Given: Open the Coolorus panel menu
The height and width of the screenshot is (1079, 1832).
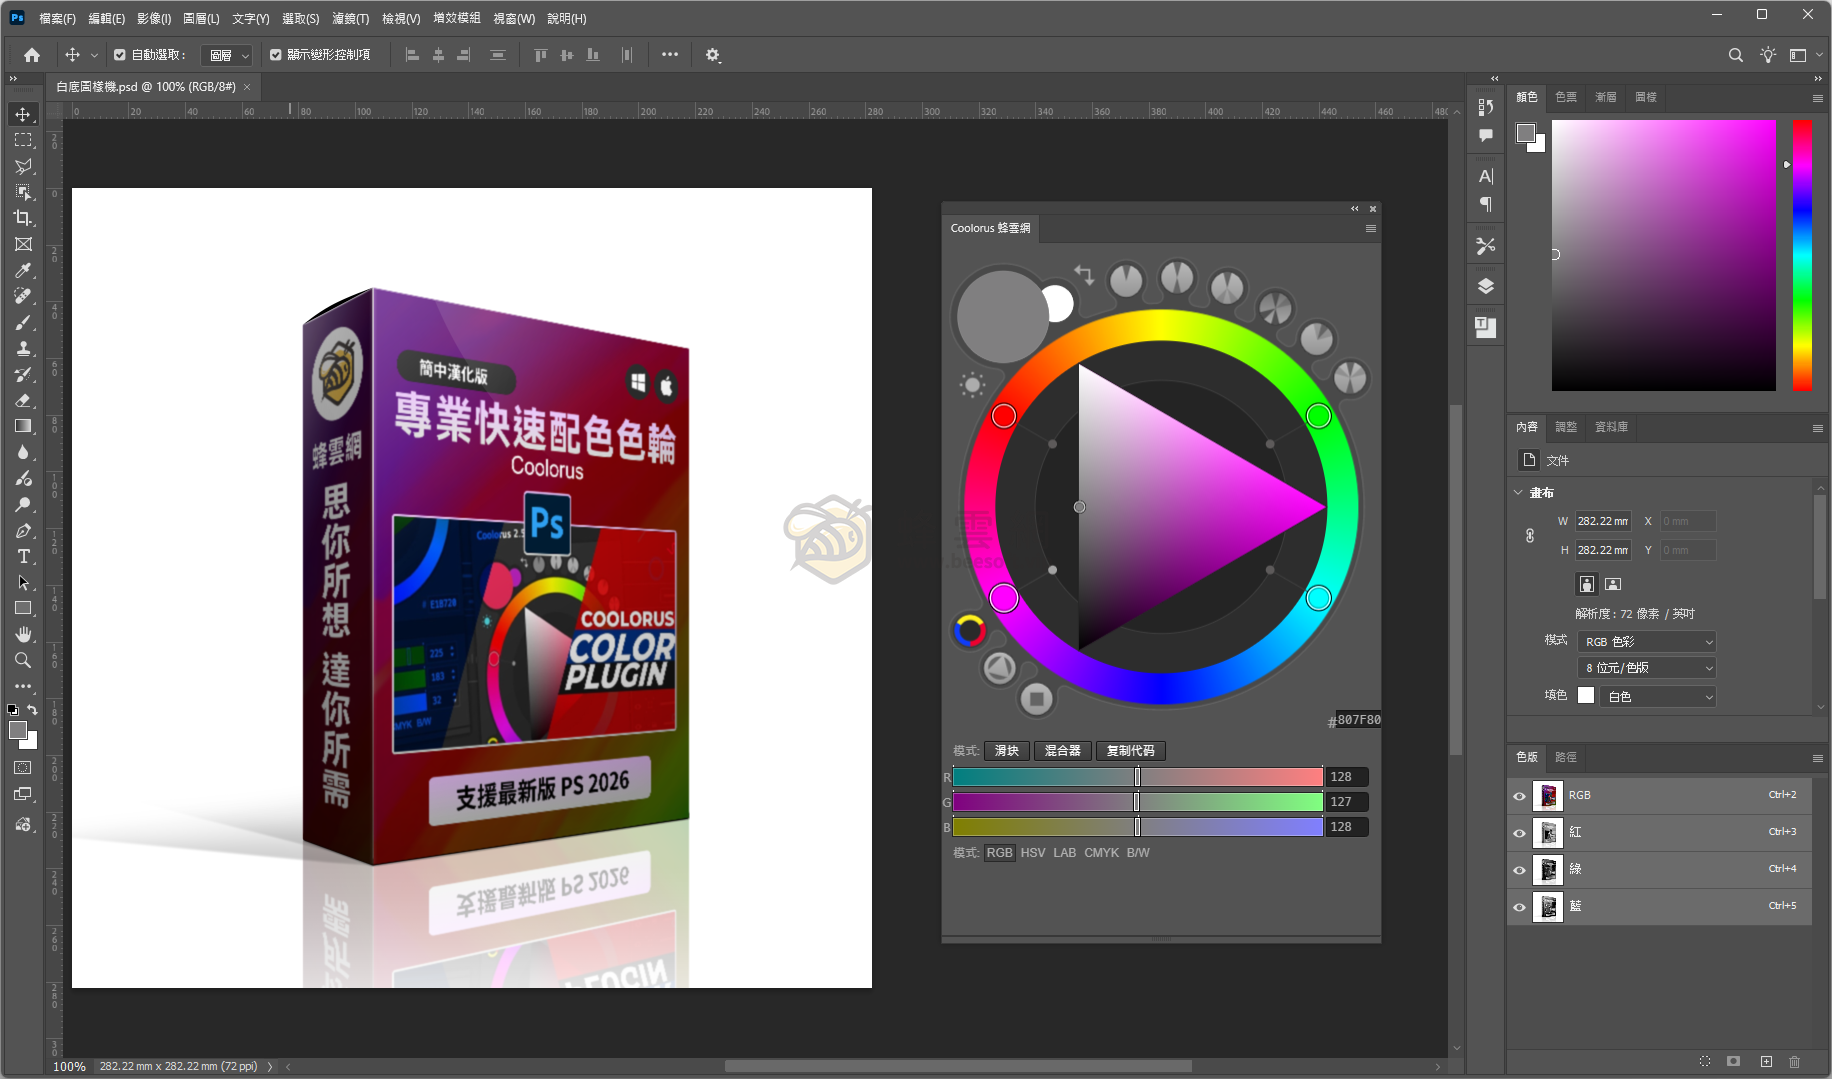Looking at the screenshot, I should [x=1371, y=229].
